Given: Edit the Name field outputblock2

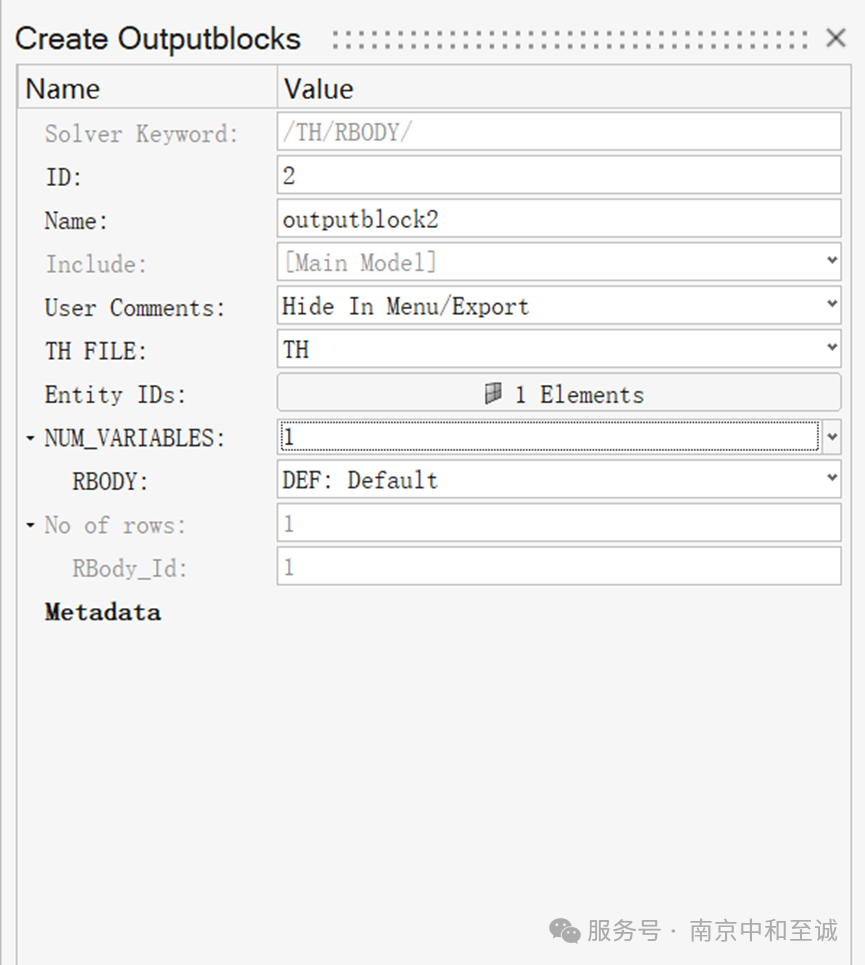Looking at the screenshot, I should 559,219.
